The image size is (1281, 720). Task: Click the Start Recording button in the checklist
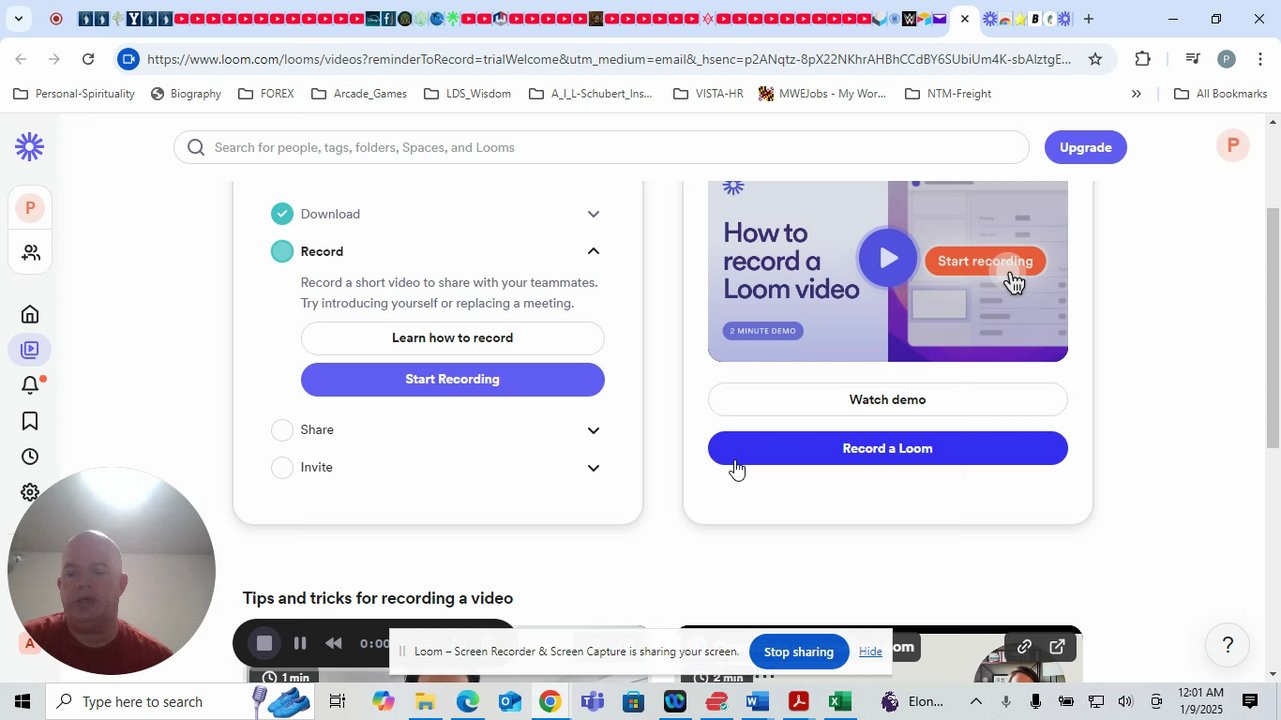[452, 379]
